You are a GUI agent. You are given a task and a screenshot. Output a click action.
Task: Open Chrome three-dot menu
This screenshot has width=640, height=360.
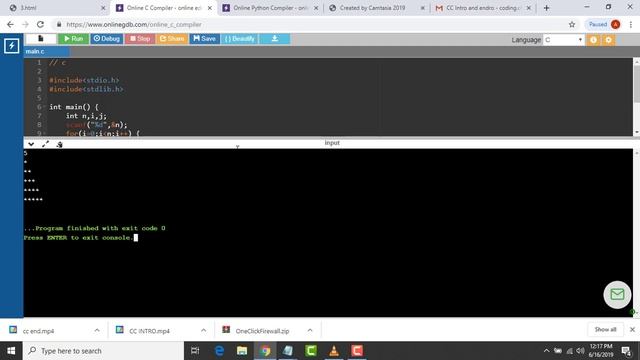tap(631, 24)
